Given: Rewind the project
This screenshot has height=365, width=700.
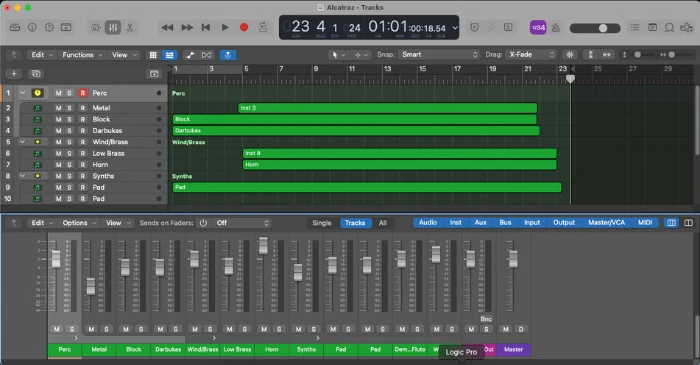Looking at the screenshot, I should pyautogui.click(x=167, y=28).
